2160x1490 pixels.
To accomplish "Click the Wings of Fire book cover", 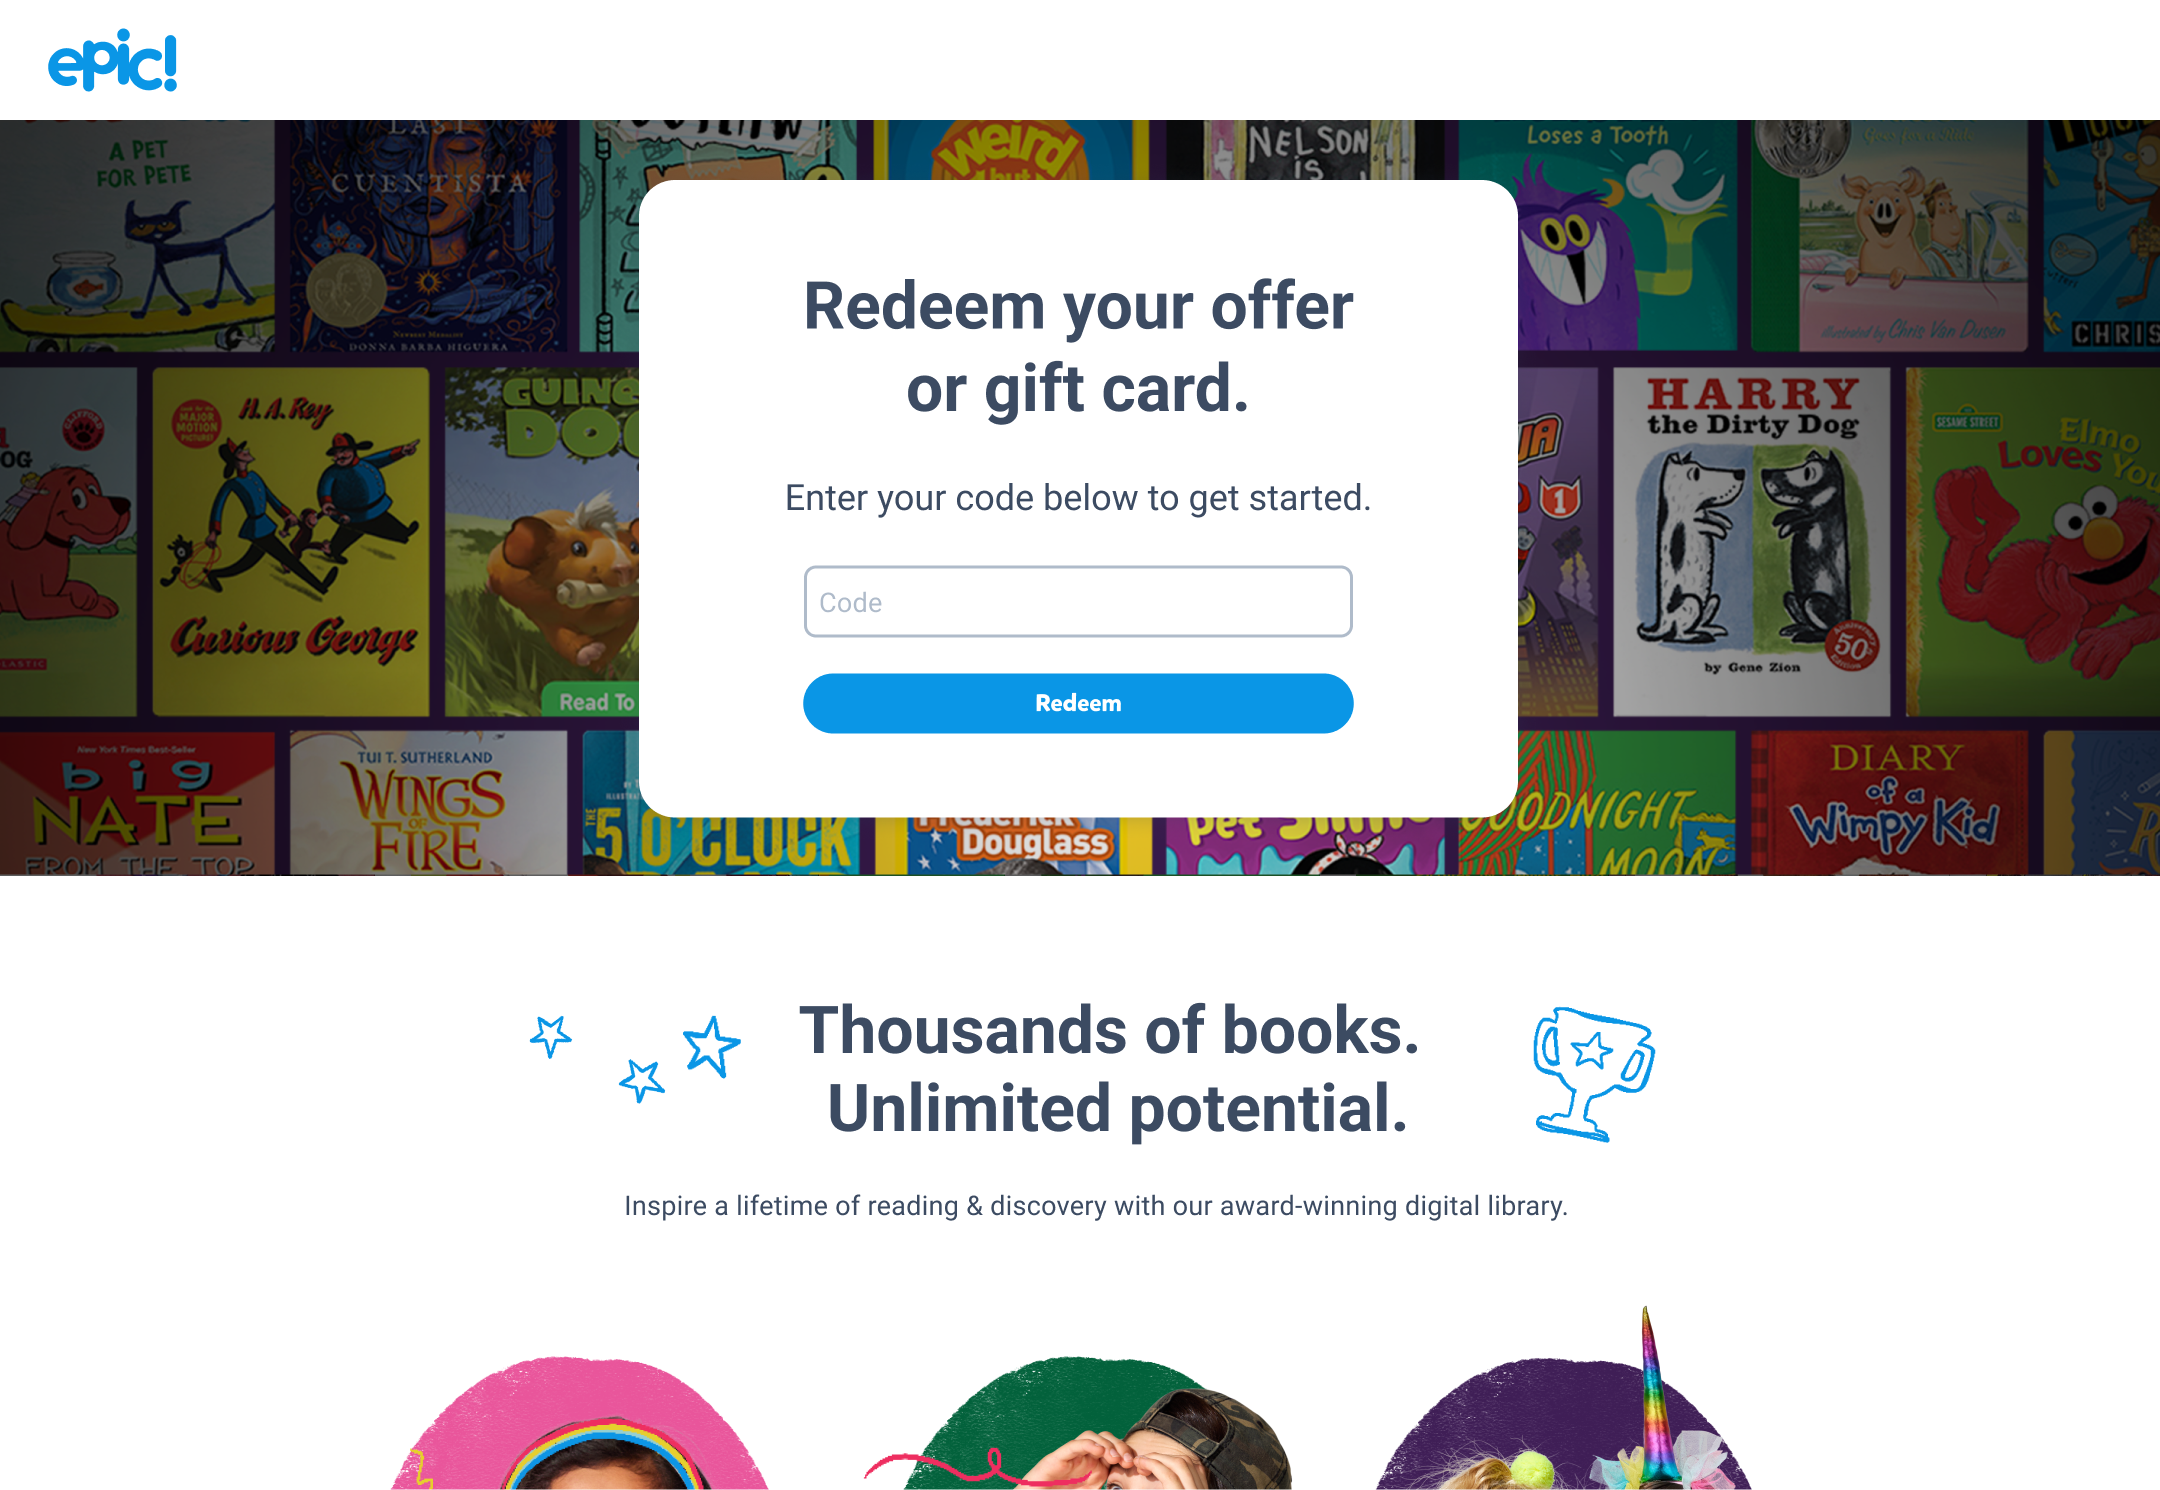I will click(x=428, y=803).
